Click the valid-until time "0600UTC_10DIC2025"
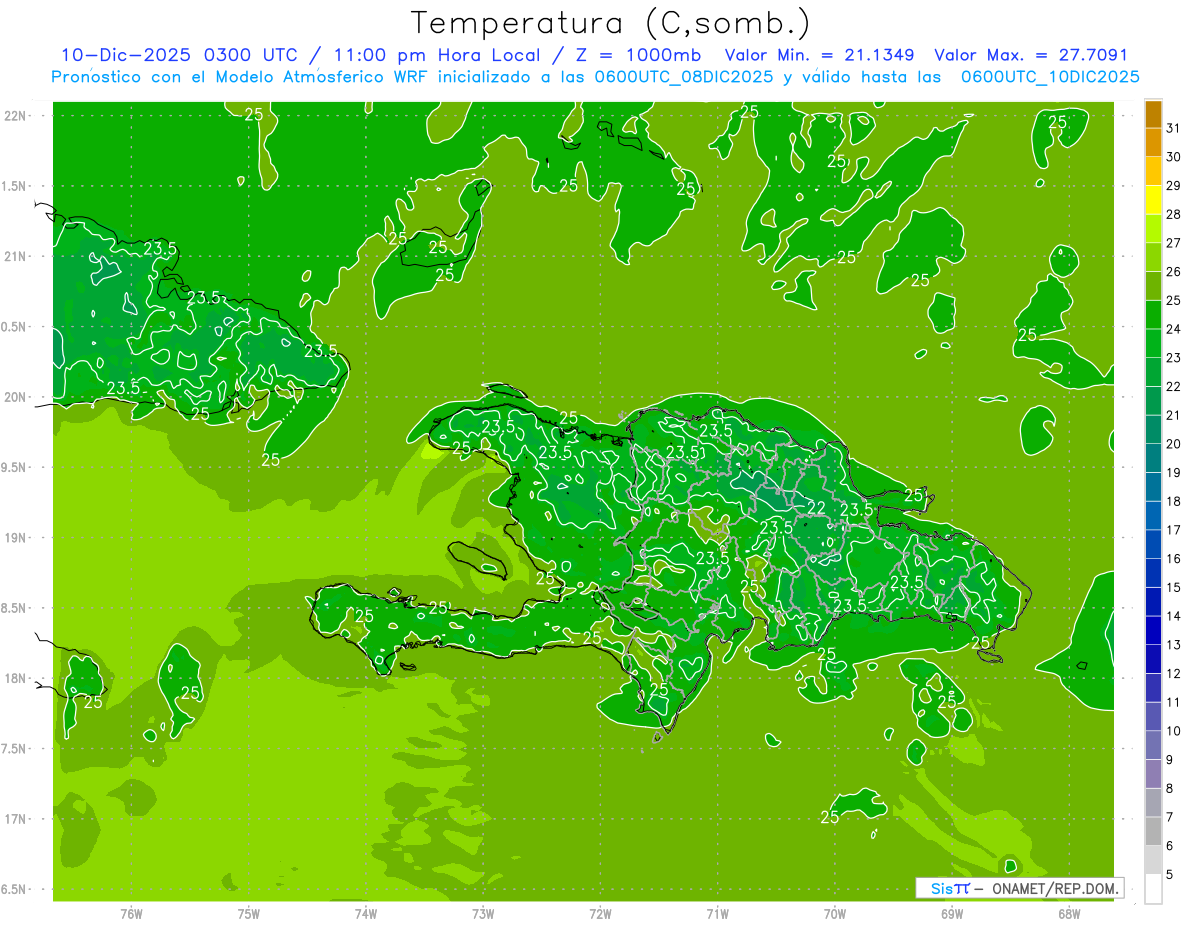1200x927 pixels. click(1050, 77)
